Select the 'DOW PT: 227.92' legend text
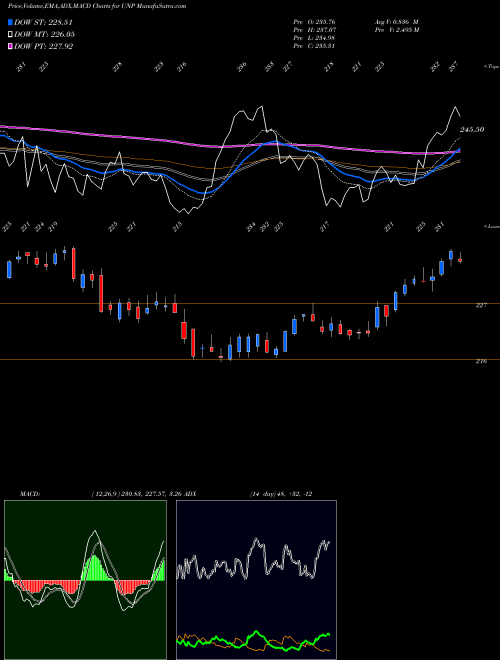Screen dimensions: 500x660 (x=44, y=46)
